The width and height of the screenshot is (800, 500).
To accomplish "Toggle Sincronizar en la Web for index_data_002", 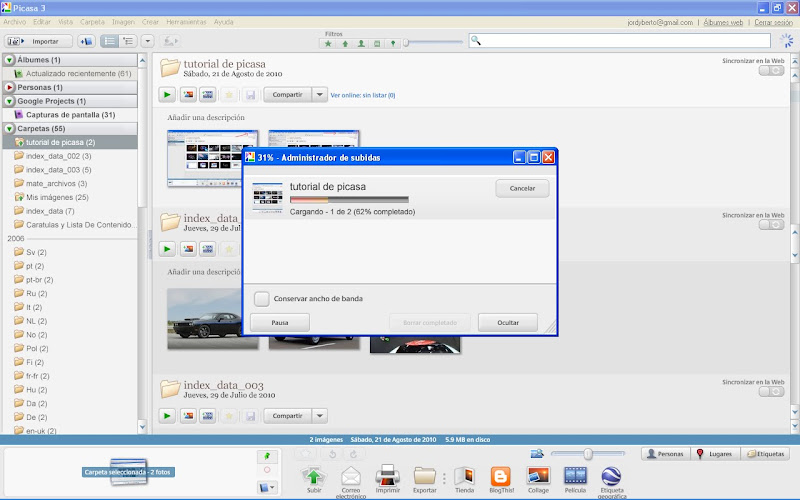I will [x=771, y=225].
